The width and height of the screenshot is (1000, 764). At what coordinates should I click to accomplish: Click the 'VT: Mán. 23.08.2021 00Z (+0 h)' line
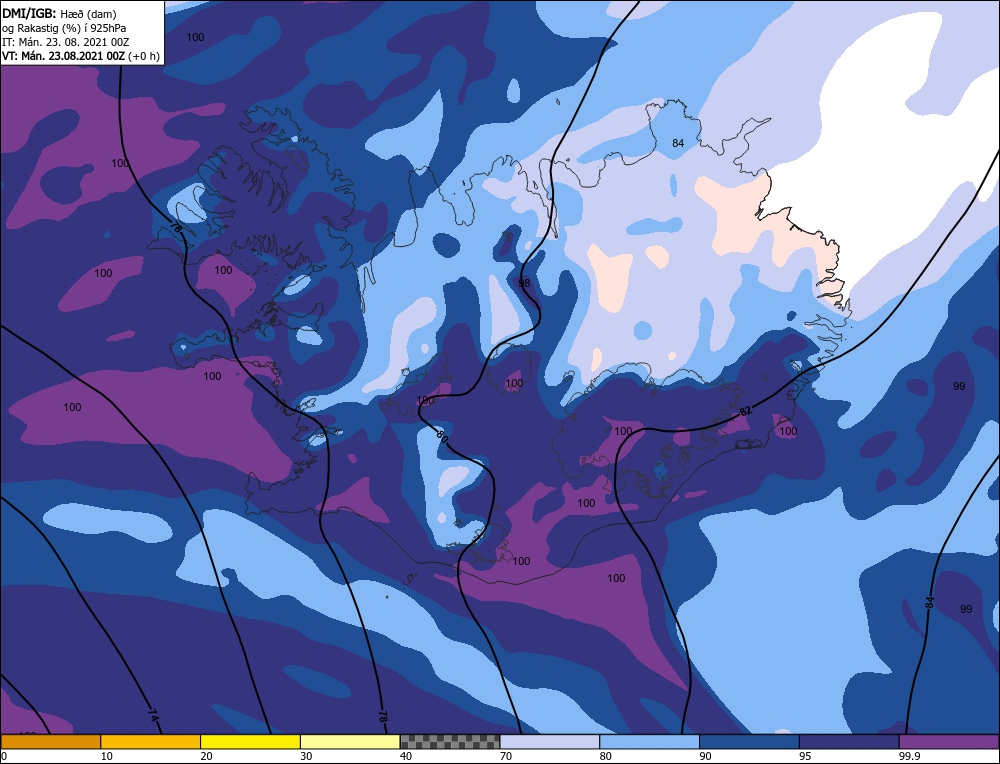tap(80, 56)
